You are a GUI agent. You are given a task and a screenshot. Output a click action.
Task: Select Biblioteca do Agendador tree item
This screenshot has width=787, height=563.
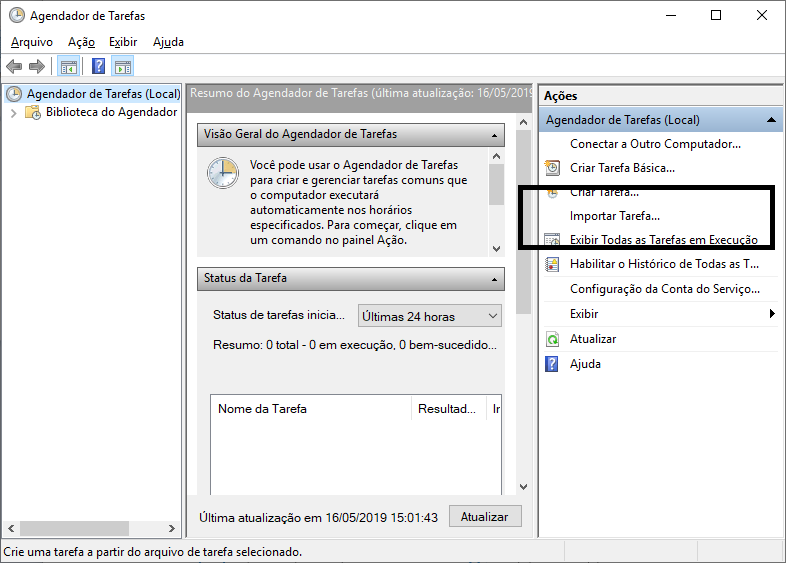111,112
